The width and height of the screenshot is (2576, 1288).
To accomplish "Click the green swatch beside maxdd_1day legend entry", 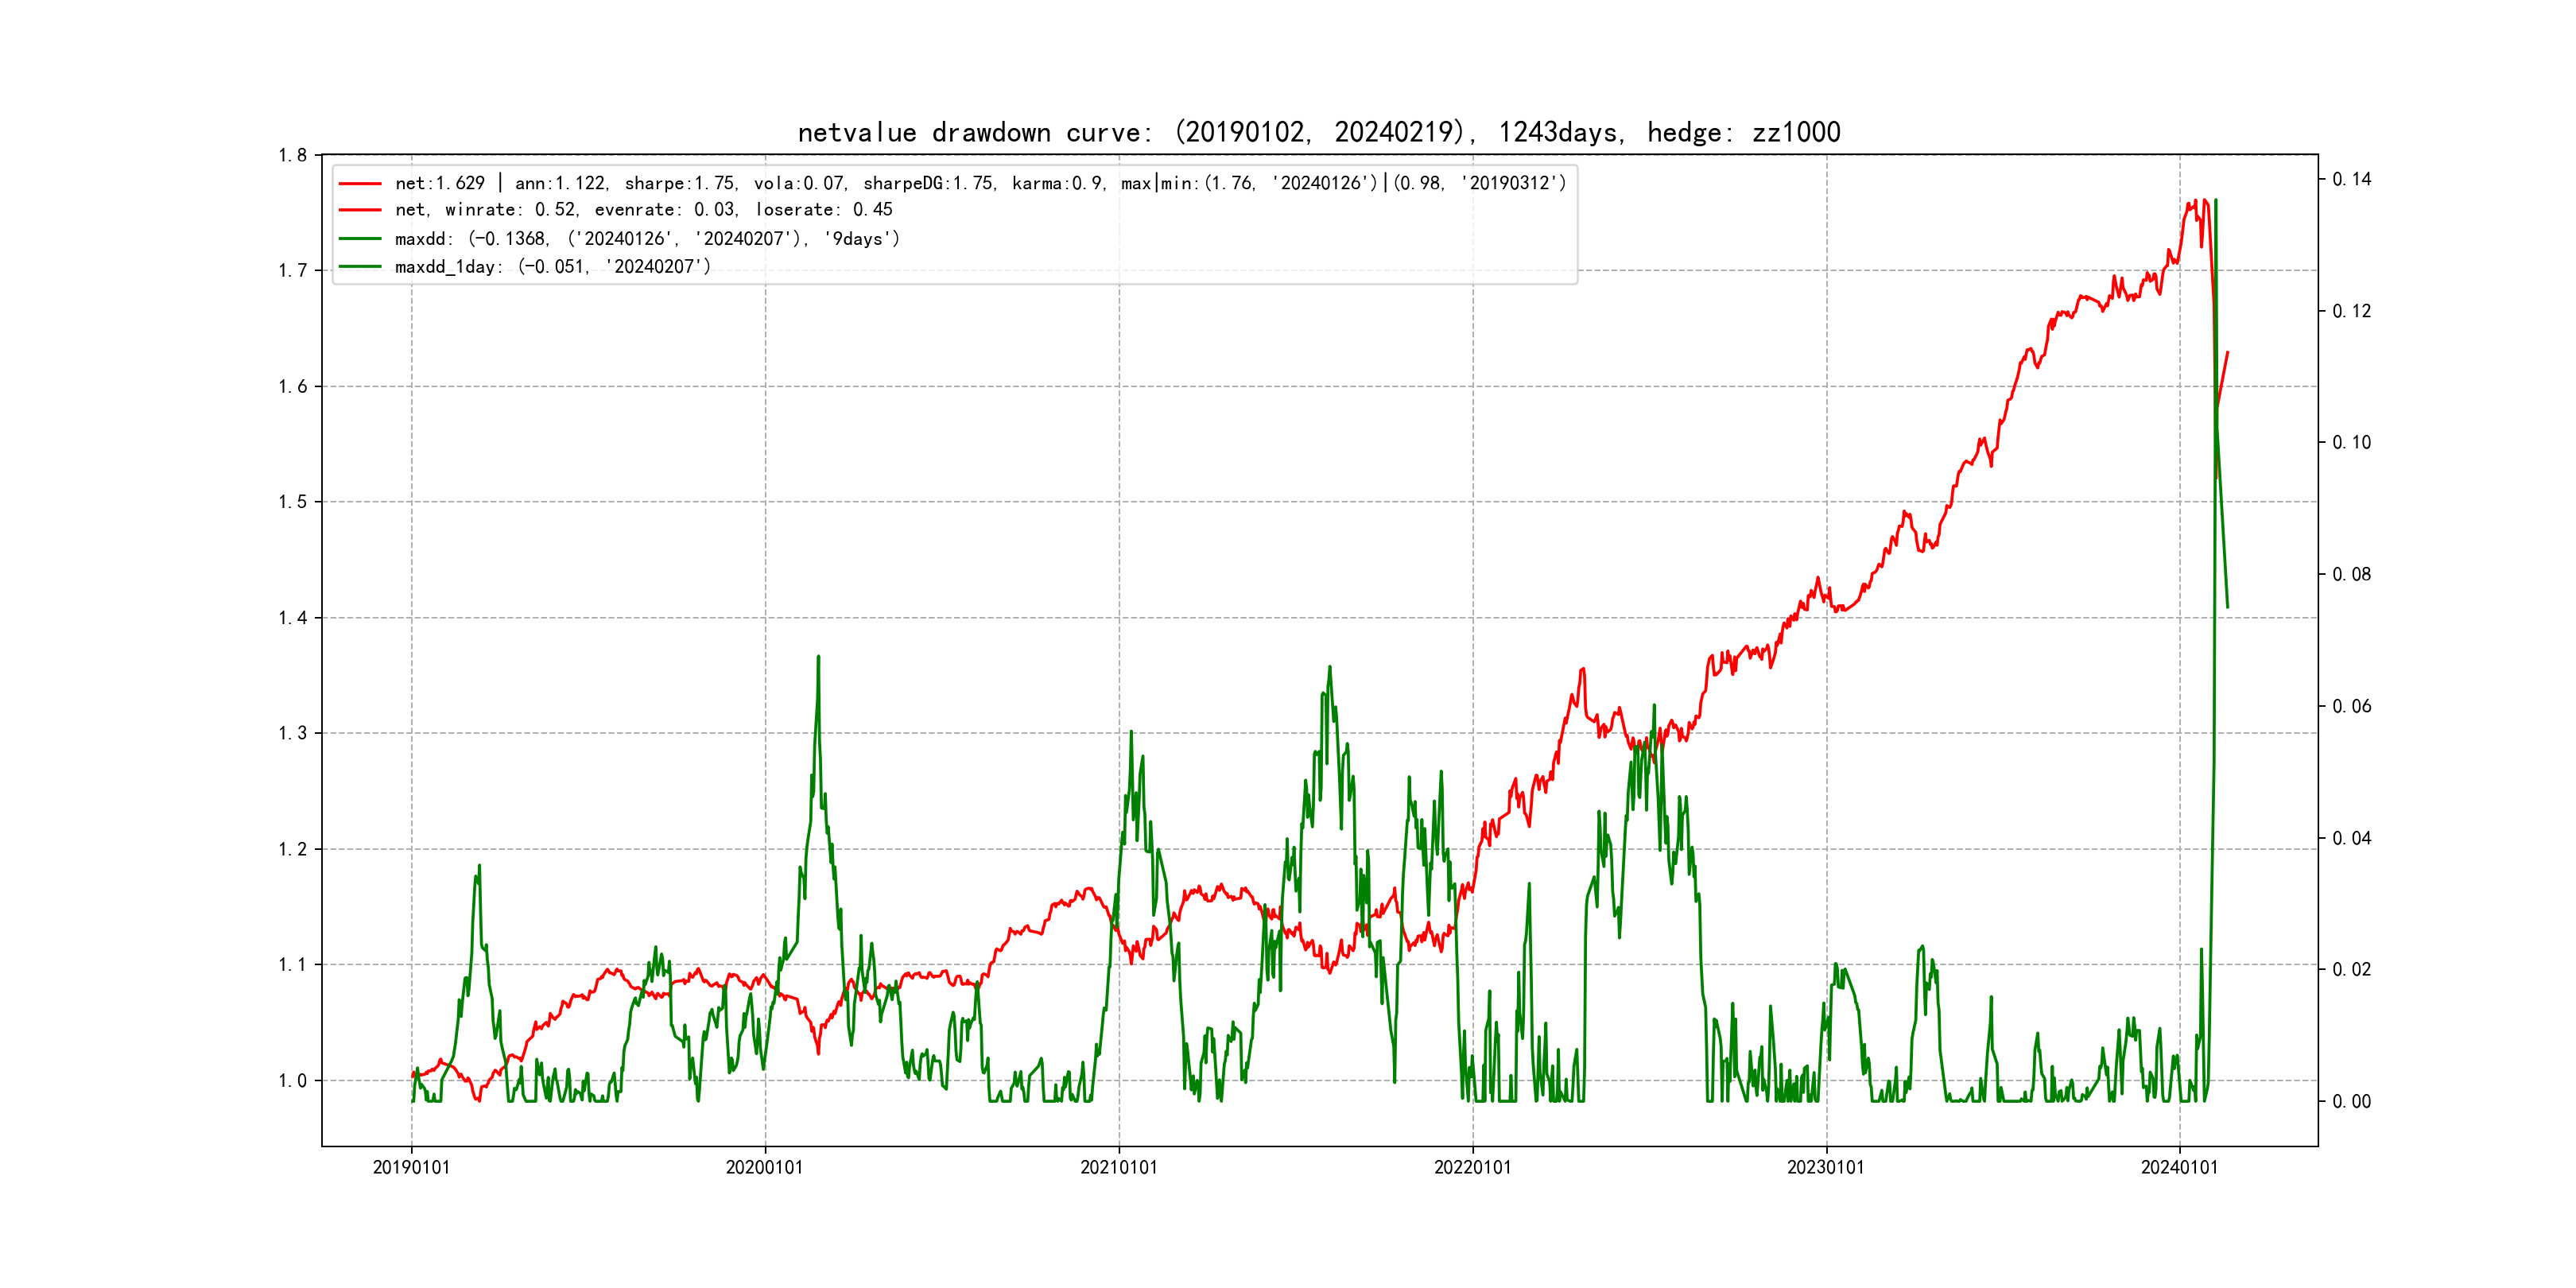I will 360,267.
